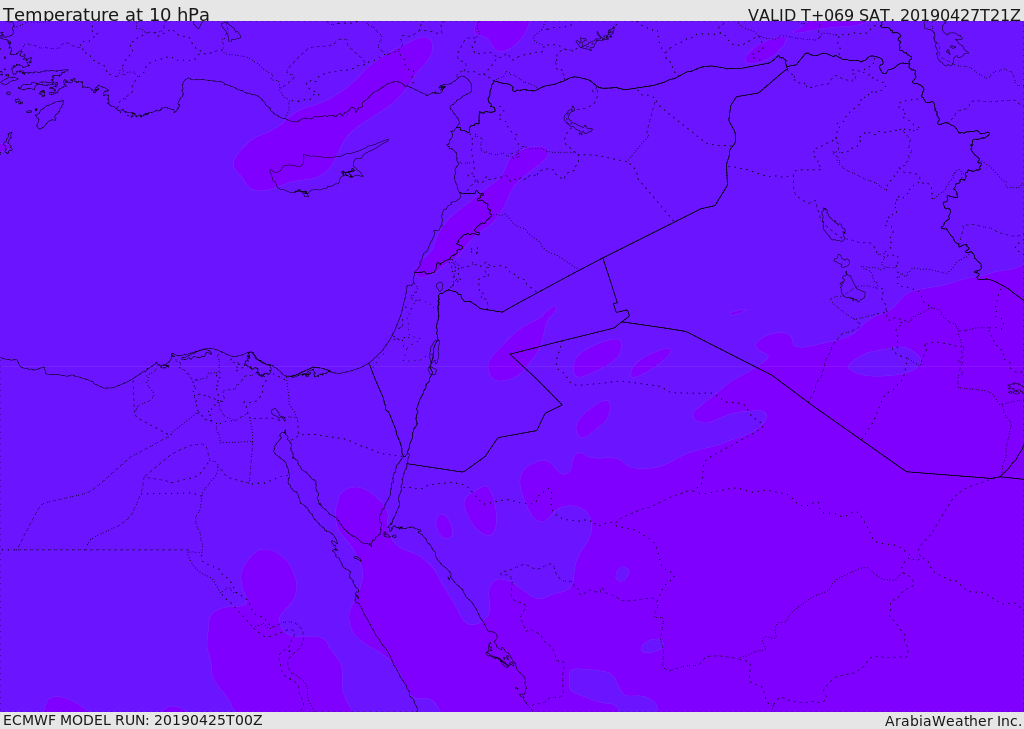Click the 'Temperature at 10 hPa' title
The height and width of the screenshot is (729, 1024).
click(106, 14)
